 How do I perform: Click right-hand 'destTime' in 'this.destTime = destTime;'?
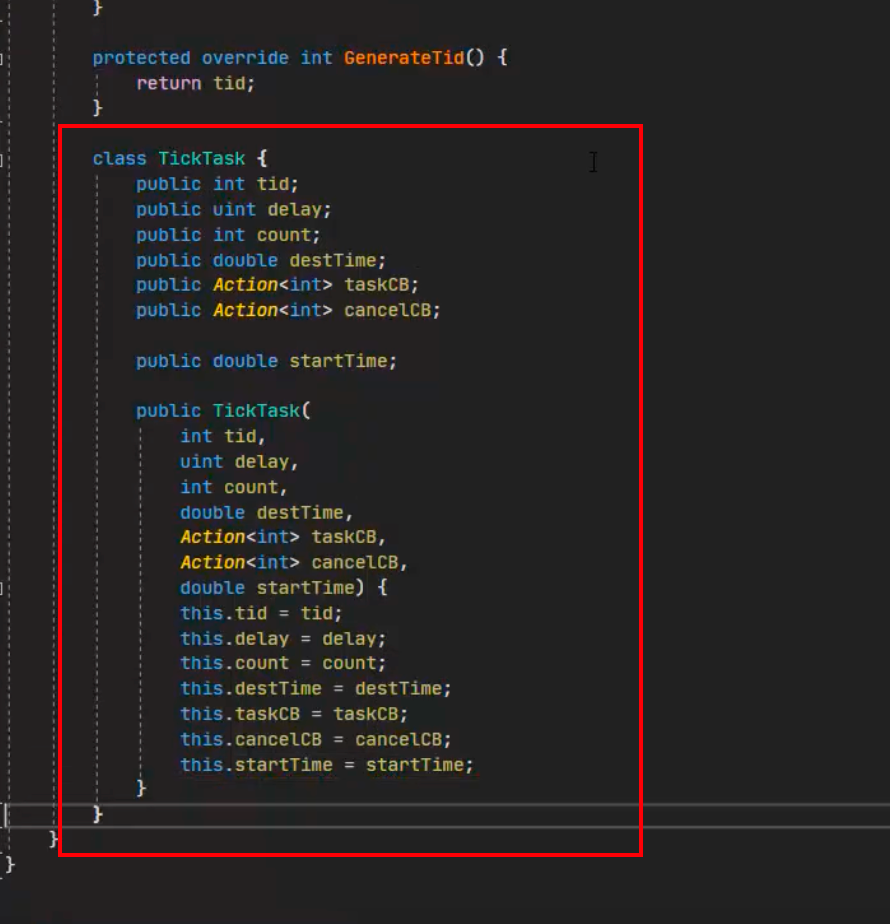pyautogui.click(x=398, y=688)
